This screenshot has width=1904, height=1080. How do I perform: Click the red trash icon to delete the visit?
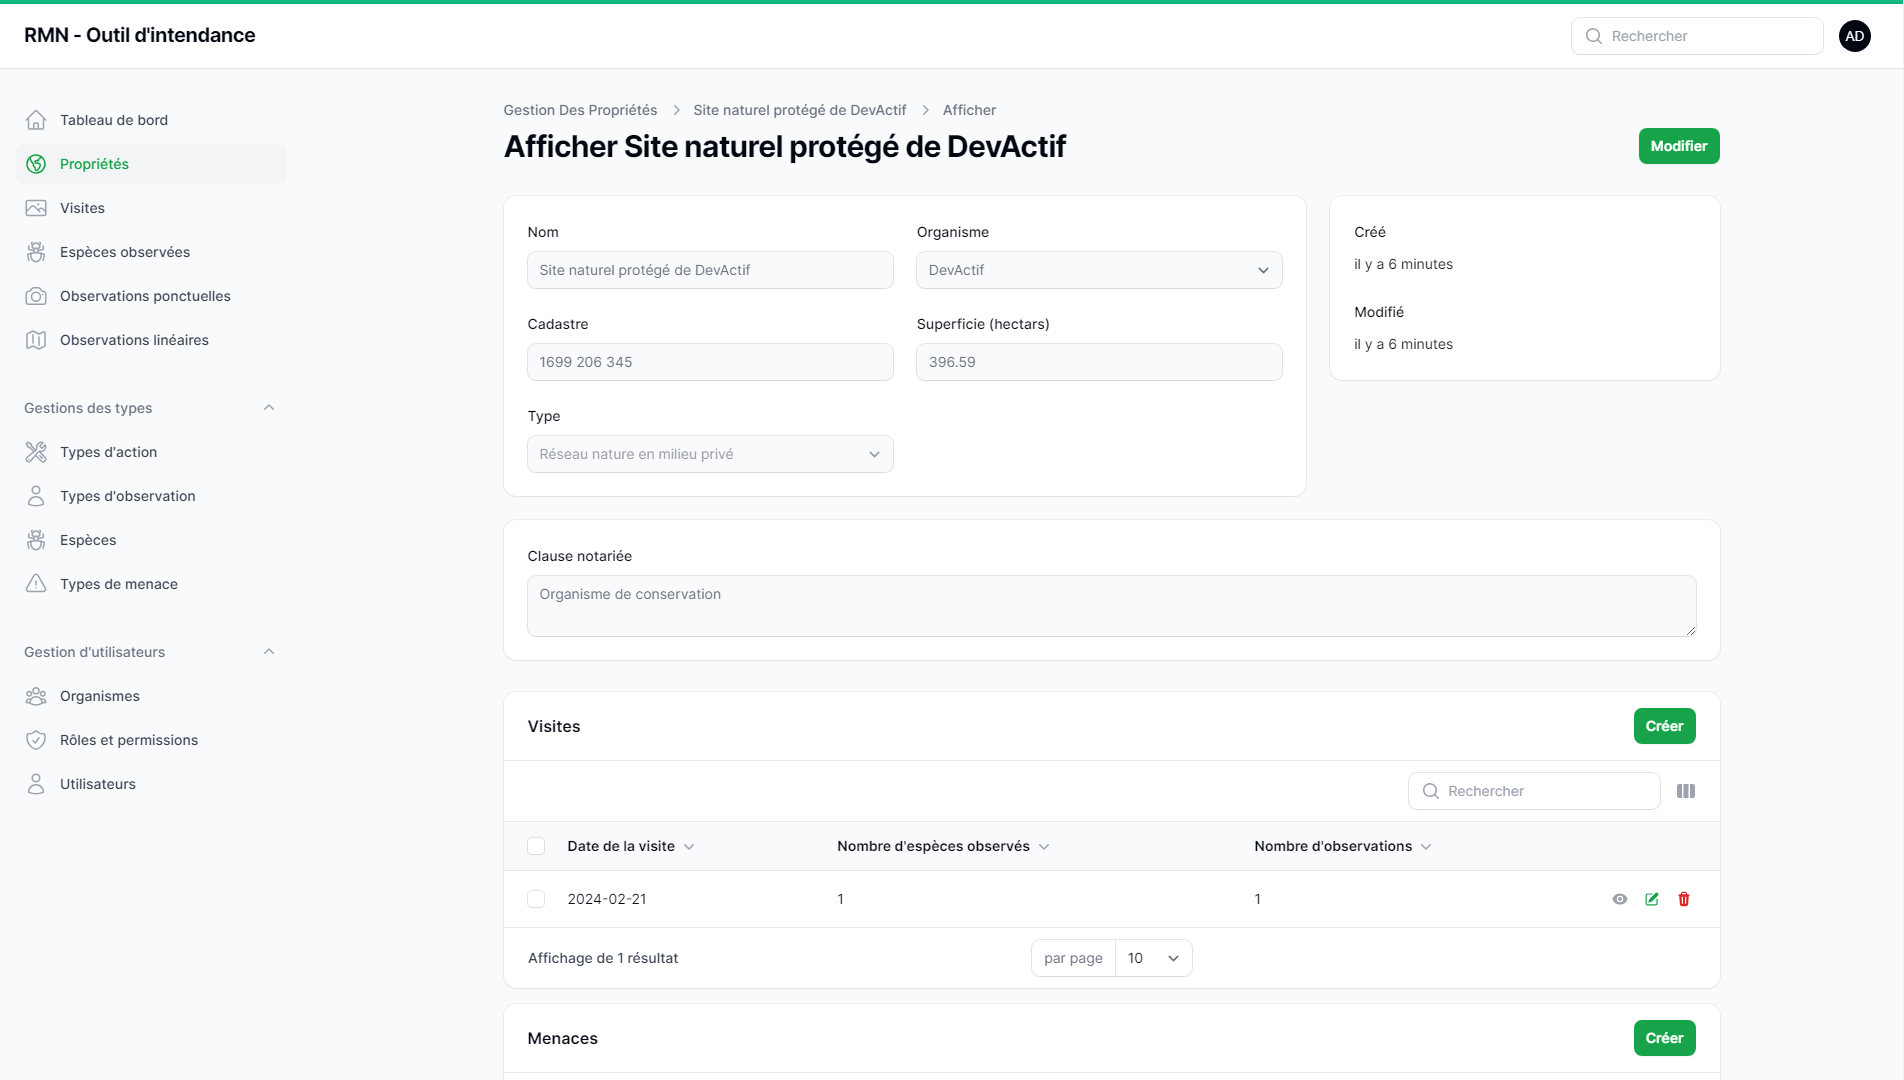[1684, 899]
